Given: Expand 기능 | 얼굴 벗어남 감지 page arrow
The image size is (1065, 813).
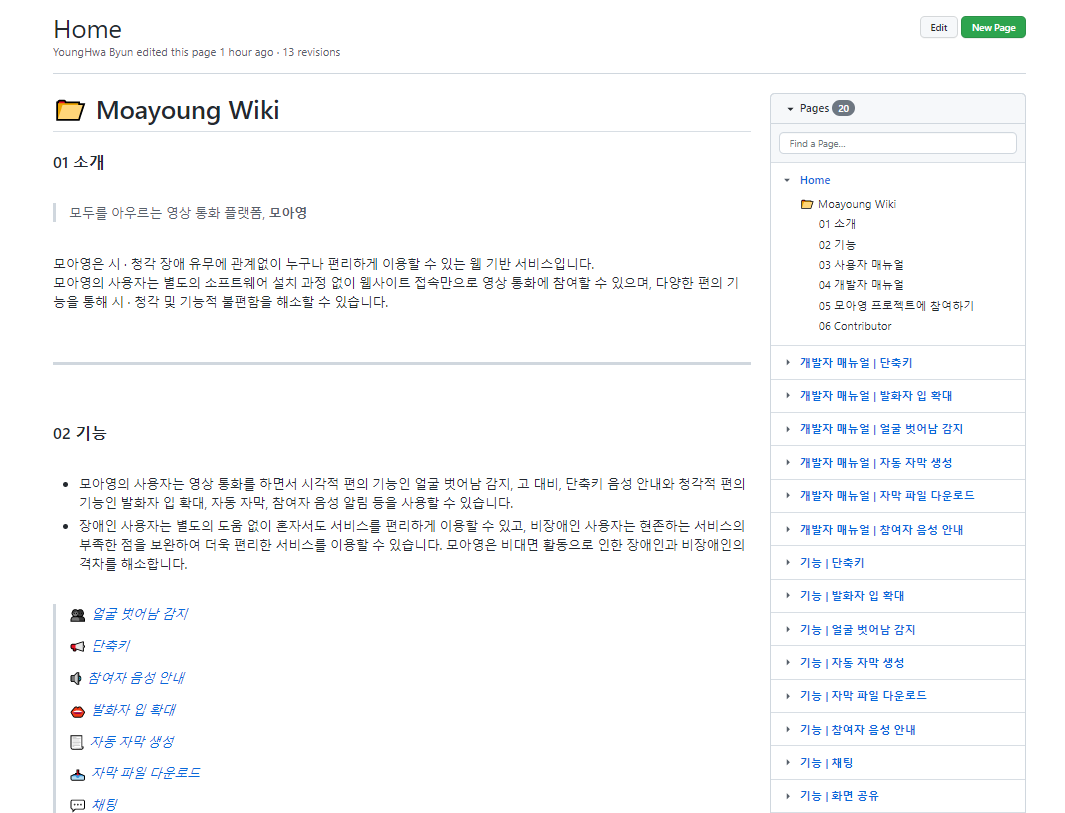Looking at the screenshot, I should pos(788,630).
